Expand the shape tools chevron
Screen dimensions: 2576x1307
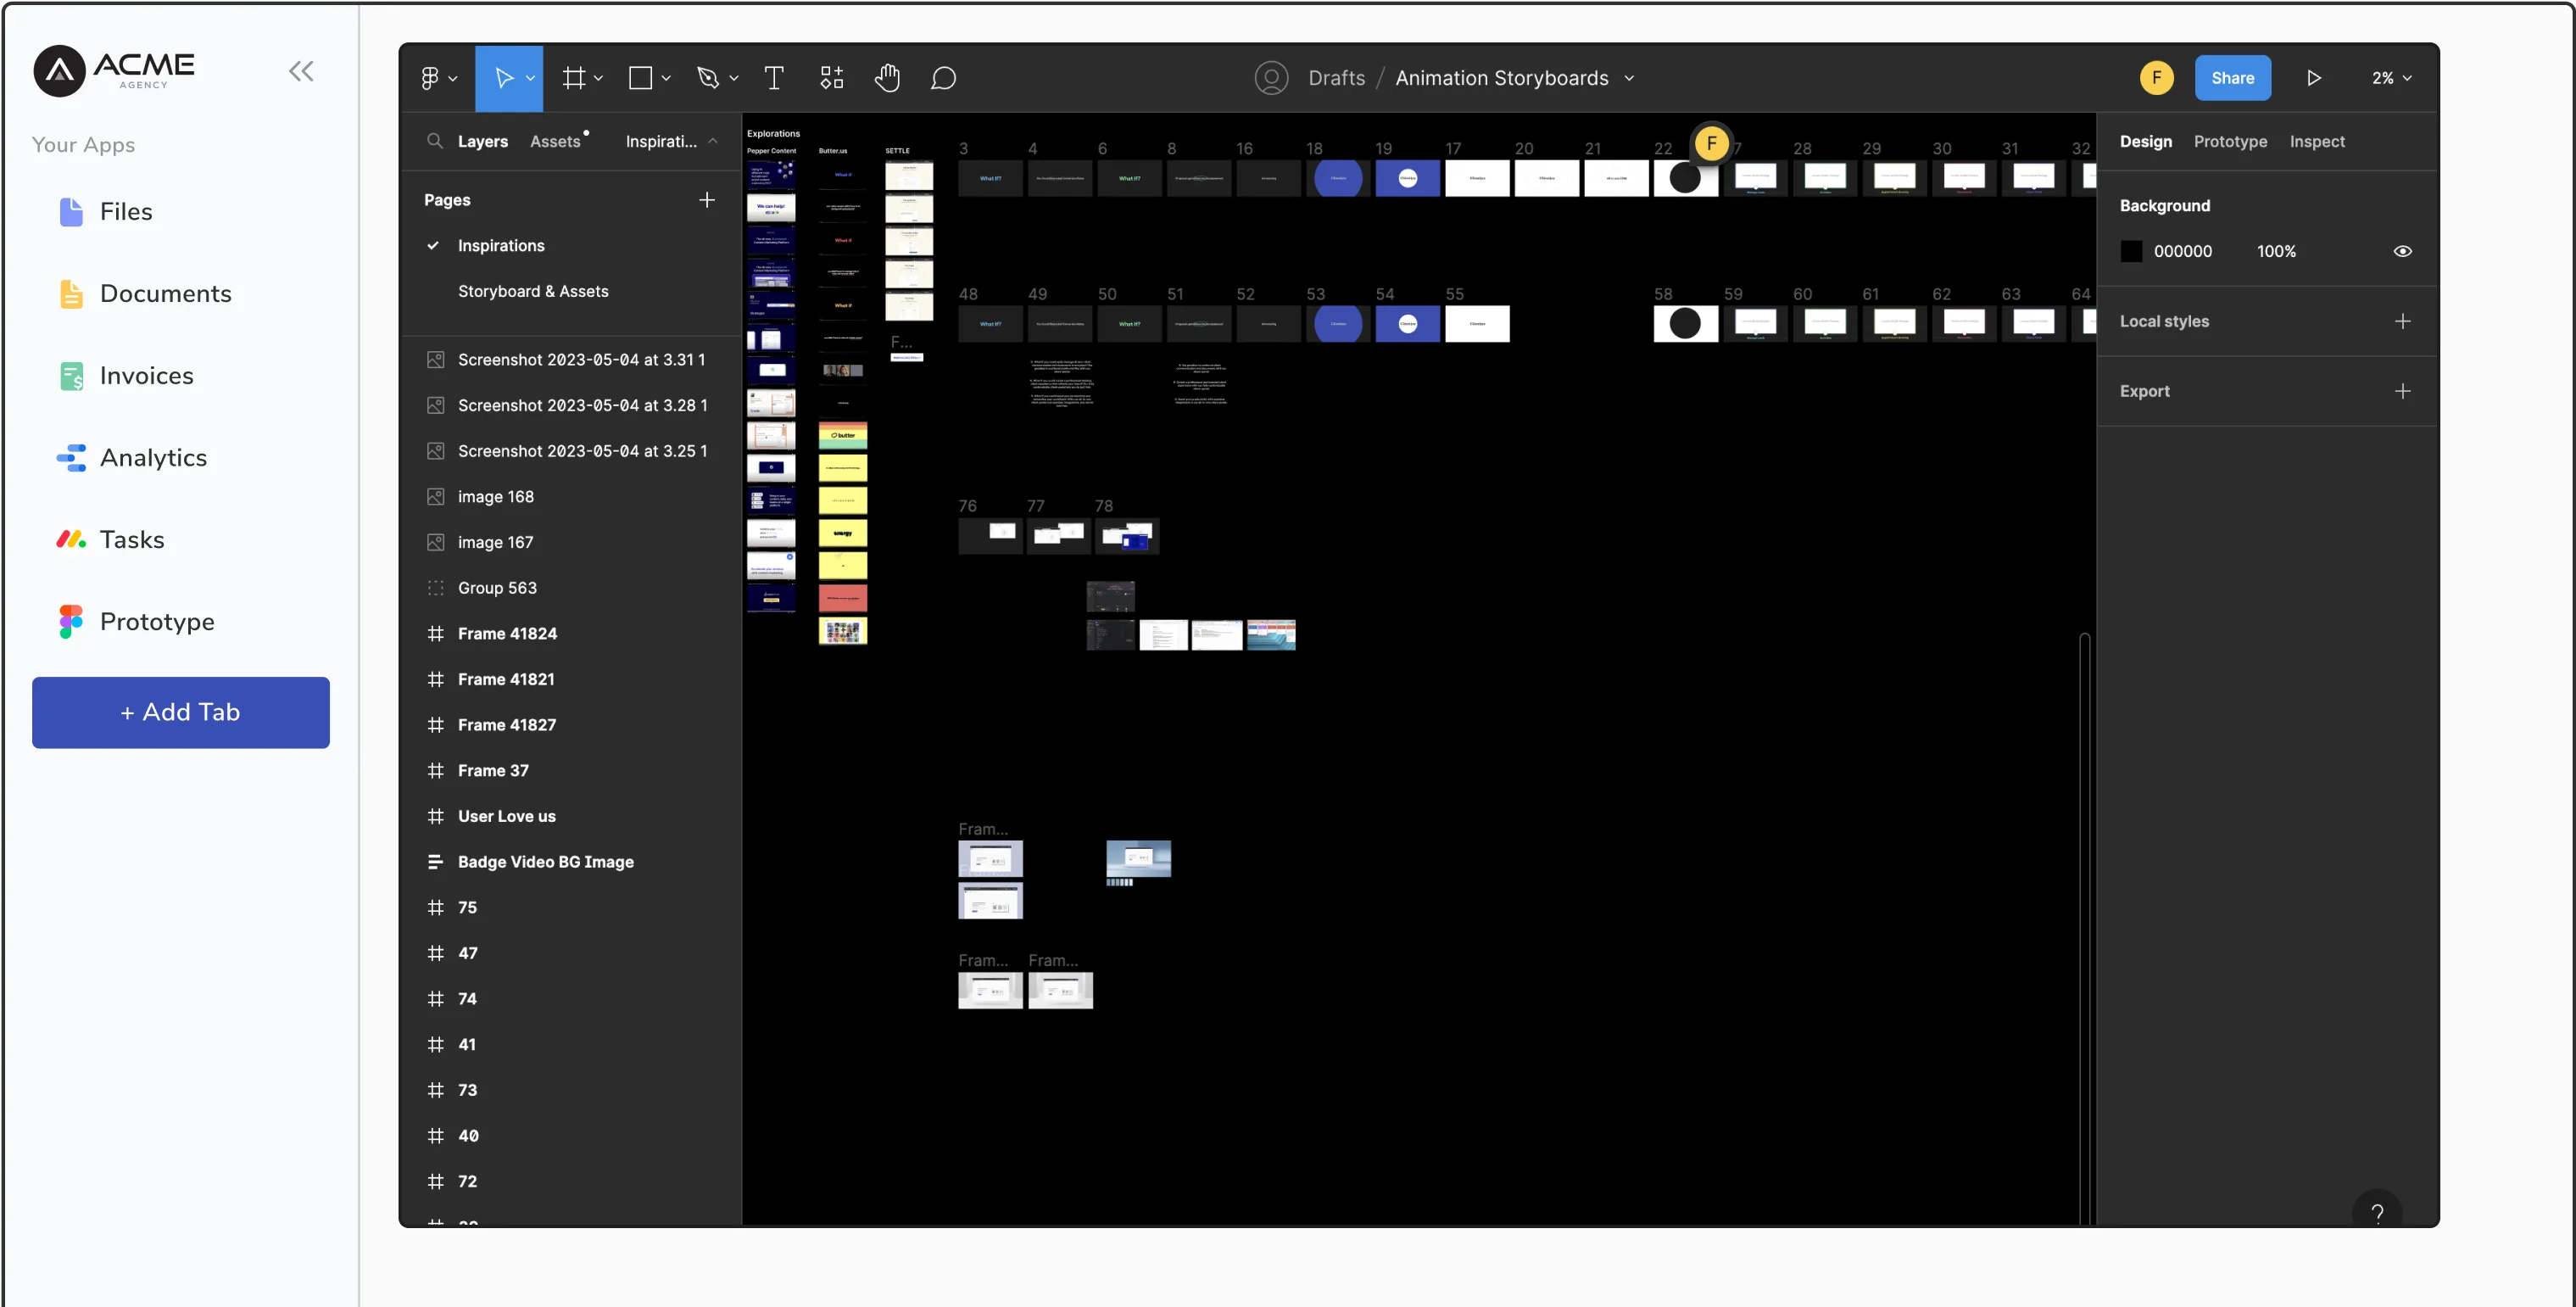(666, 78)
